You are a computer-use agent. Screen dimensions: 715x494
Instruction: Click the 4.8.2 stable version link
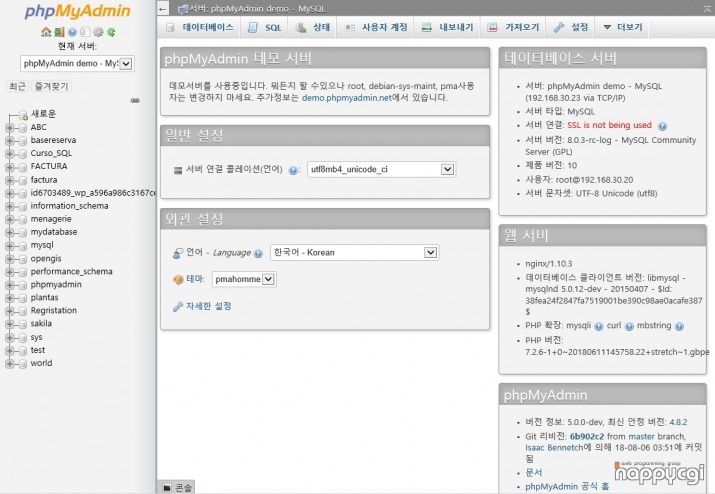(678, 422)
